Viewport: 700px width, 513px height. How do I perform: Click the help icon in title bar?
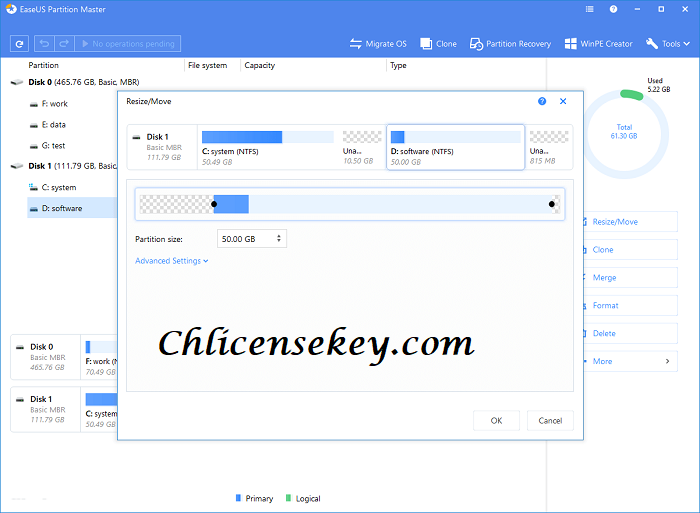coord(613,9)
